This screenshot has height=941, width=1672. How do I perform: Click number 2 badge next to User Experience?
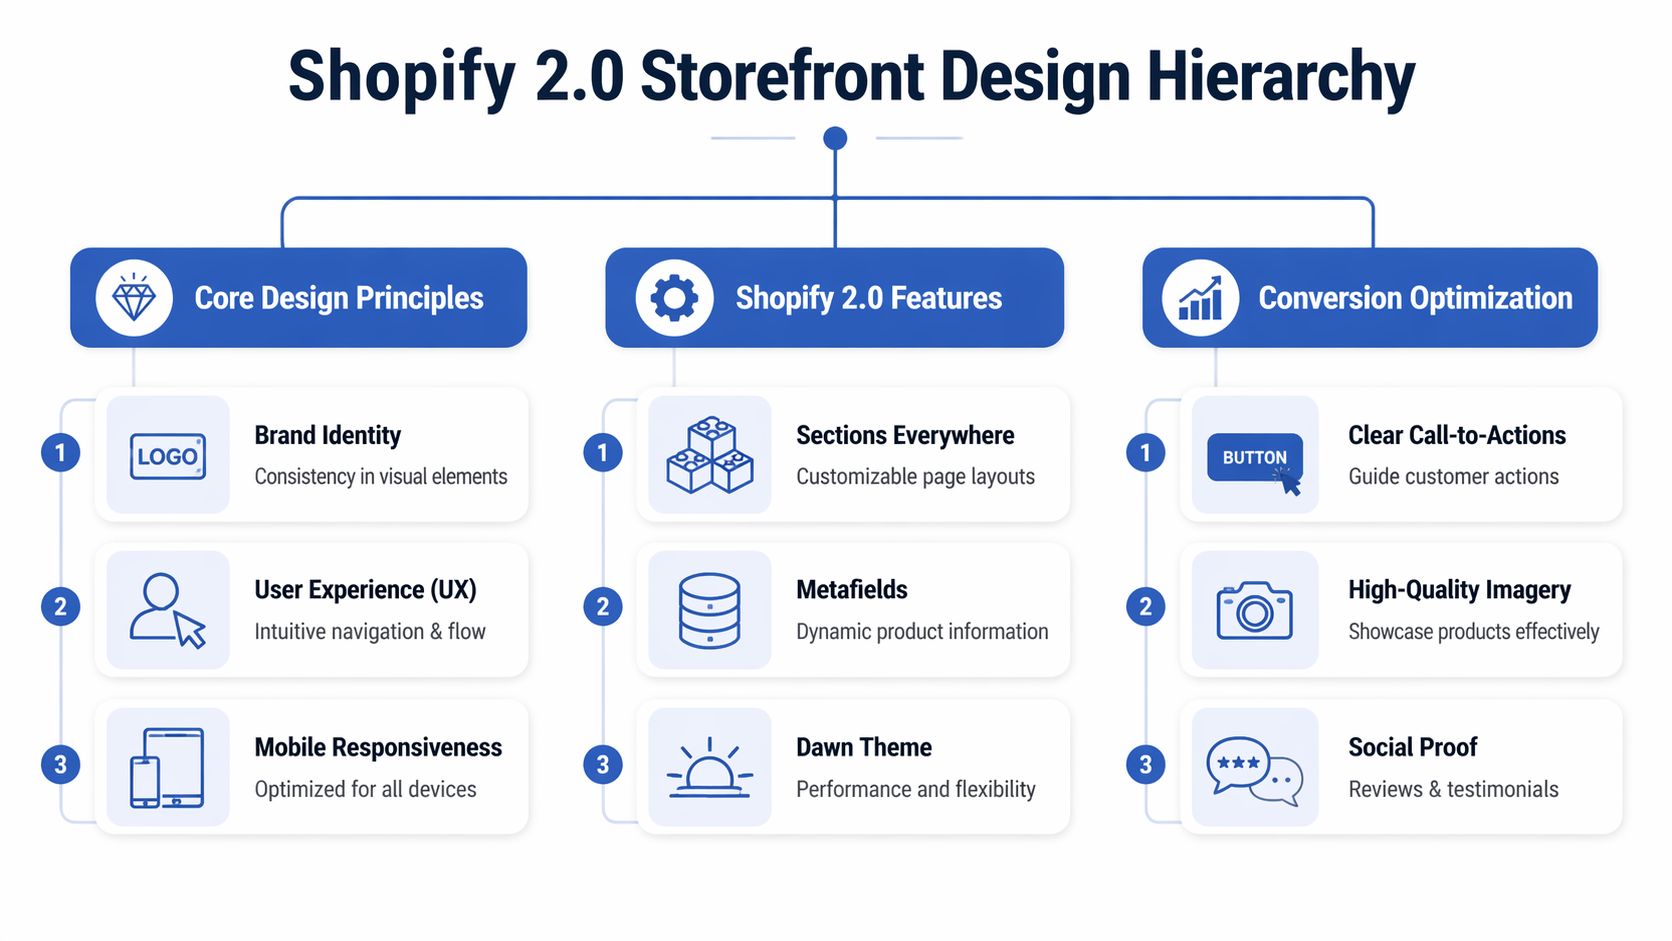coord(60,606)
